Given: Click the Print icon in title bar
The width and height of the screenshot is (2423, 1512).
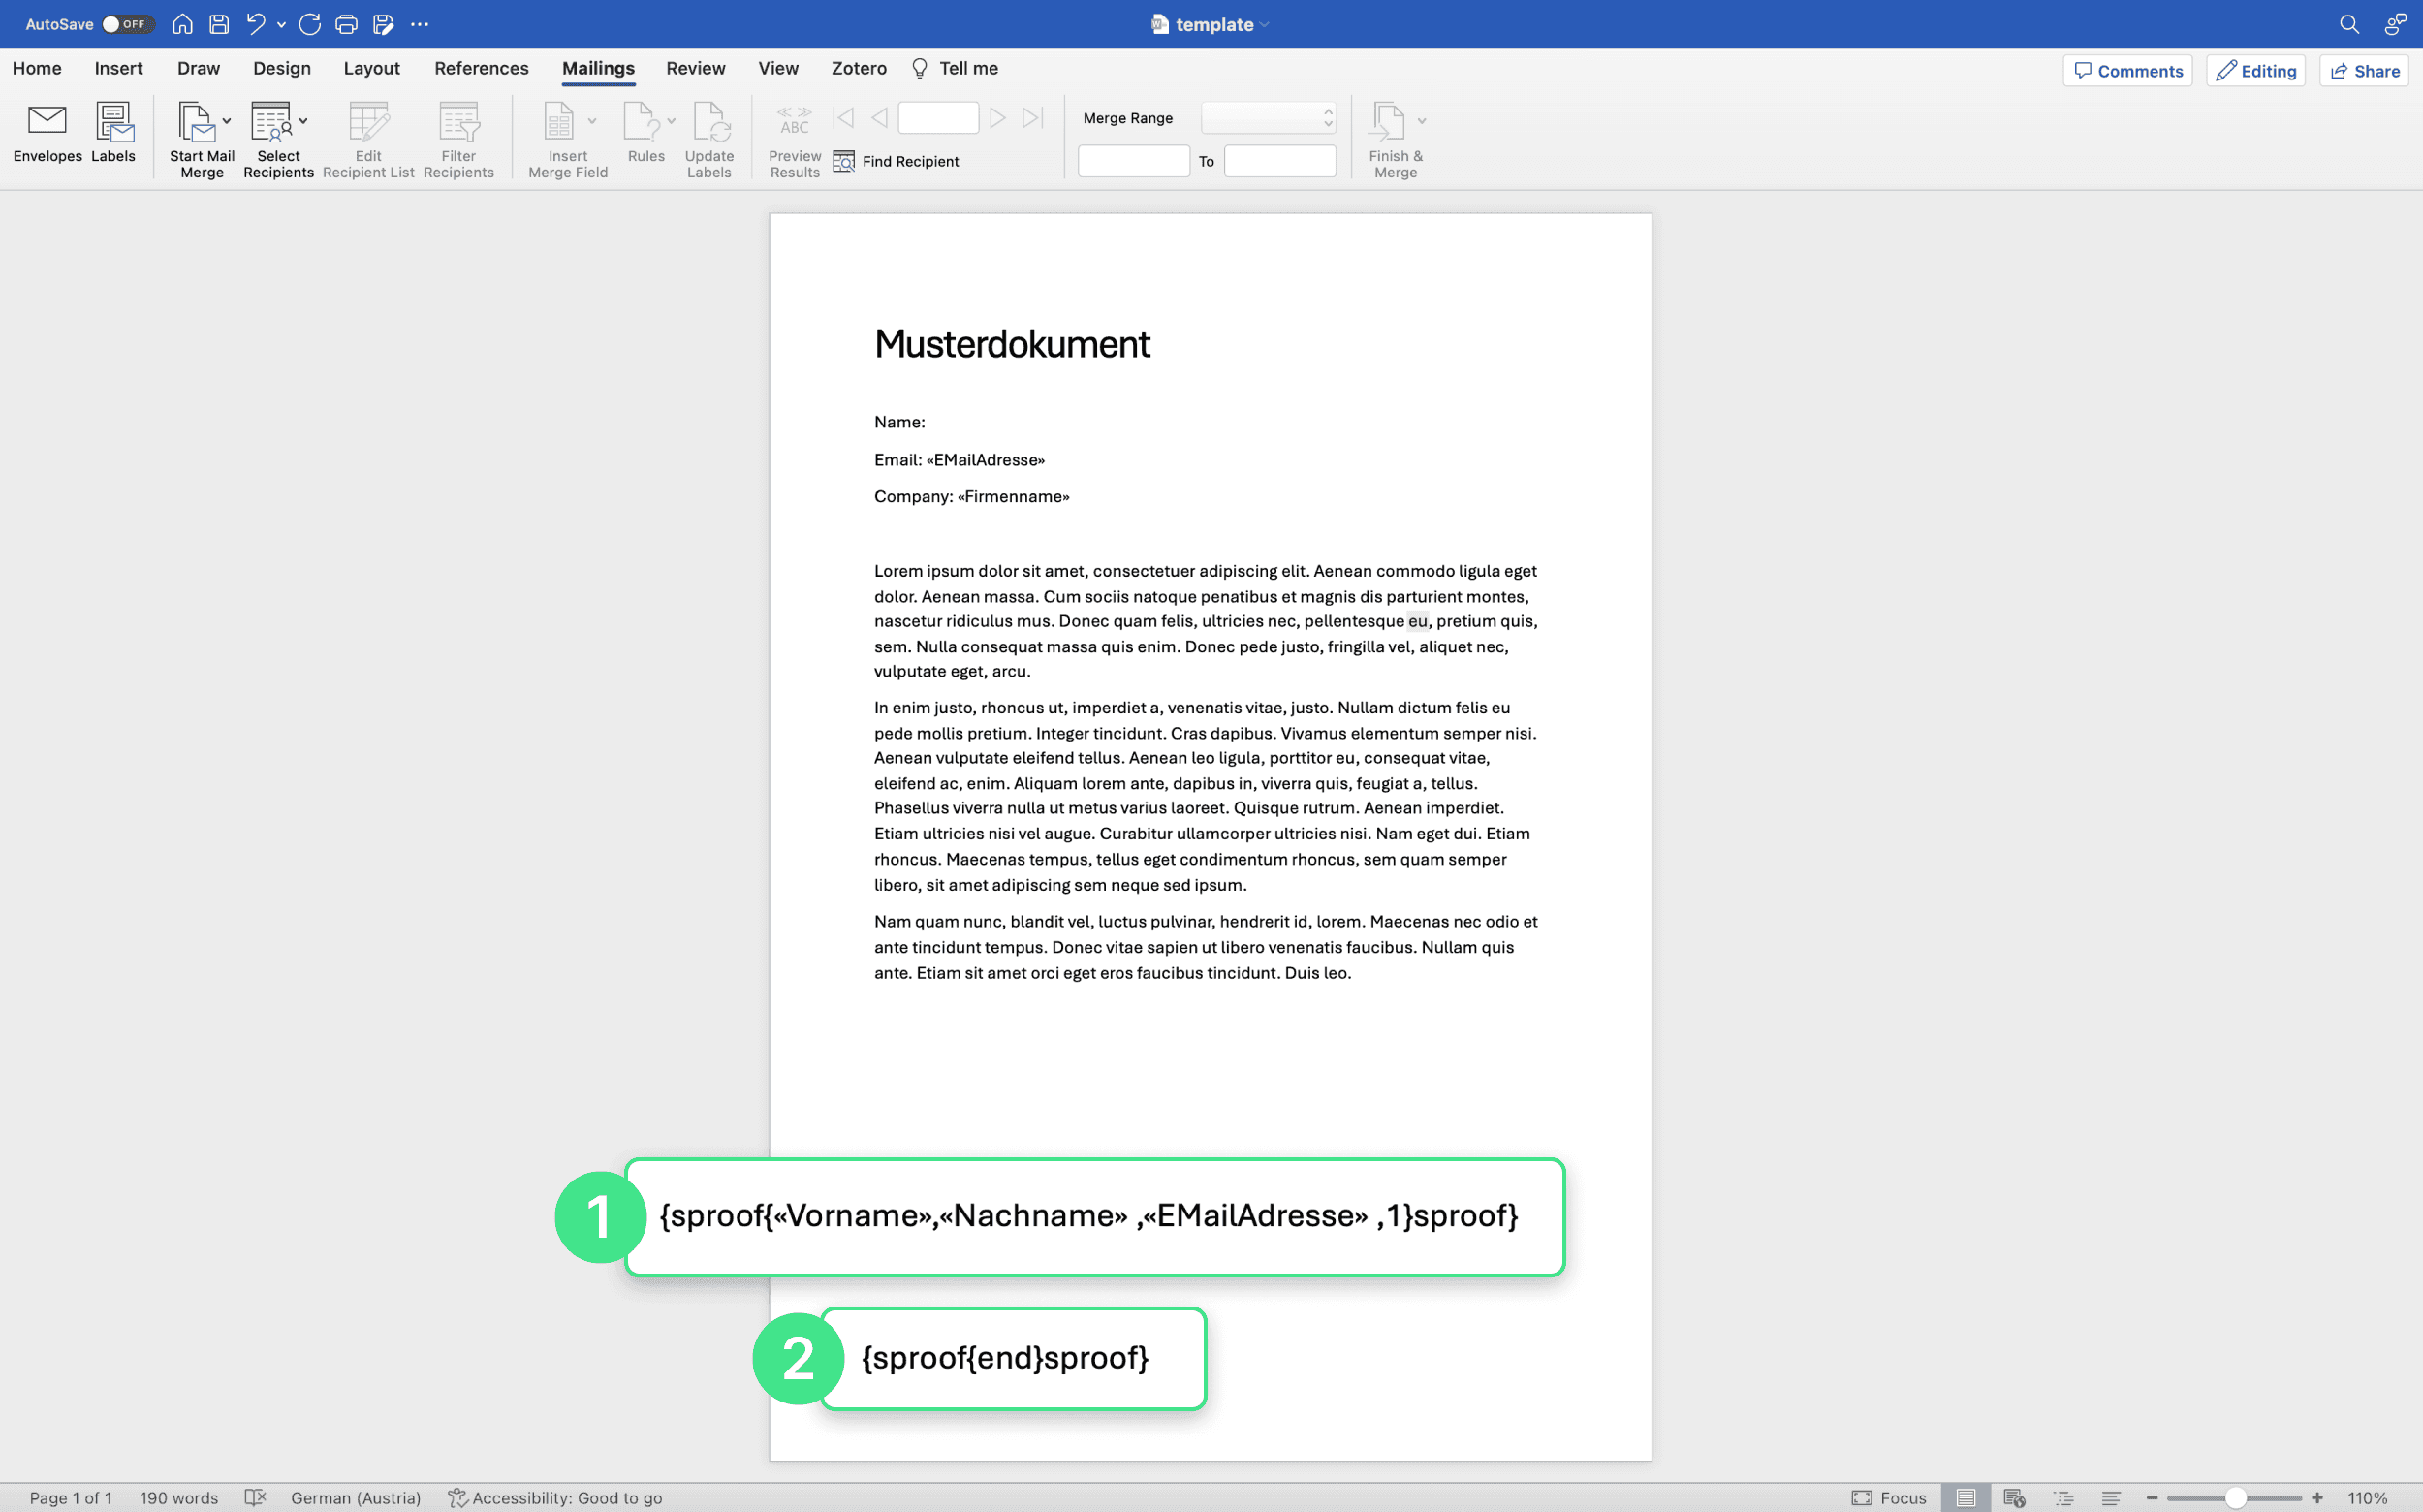Looking at the screenshot, I should pyautogui.click(x=347, y=24).
